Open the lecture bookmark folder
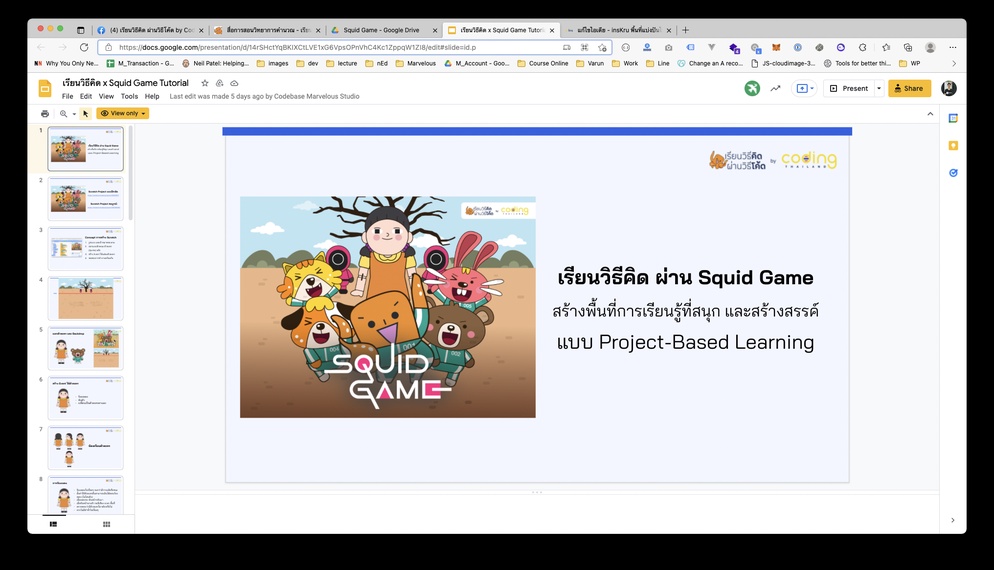994x570 pixels. tap(342, 63)
